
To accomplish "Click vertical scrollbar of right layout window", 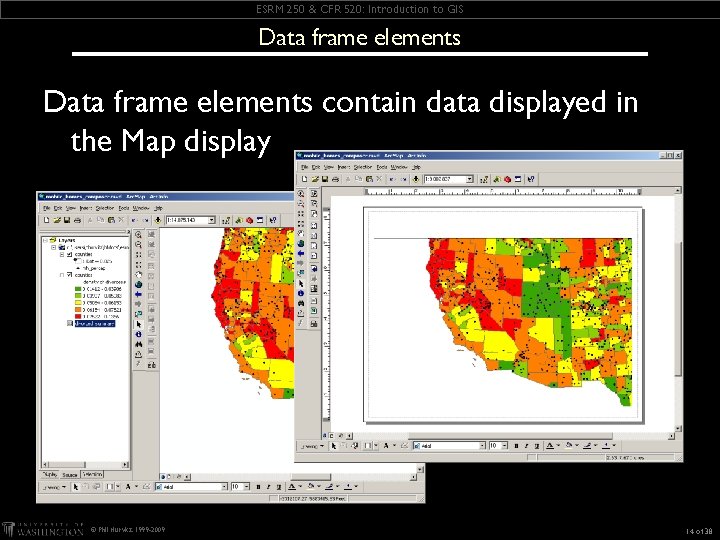I will (x=678, y=310).
